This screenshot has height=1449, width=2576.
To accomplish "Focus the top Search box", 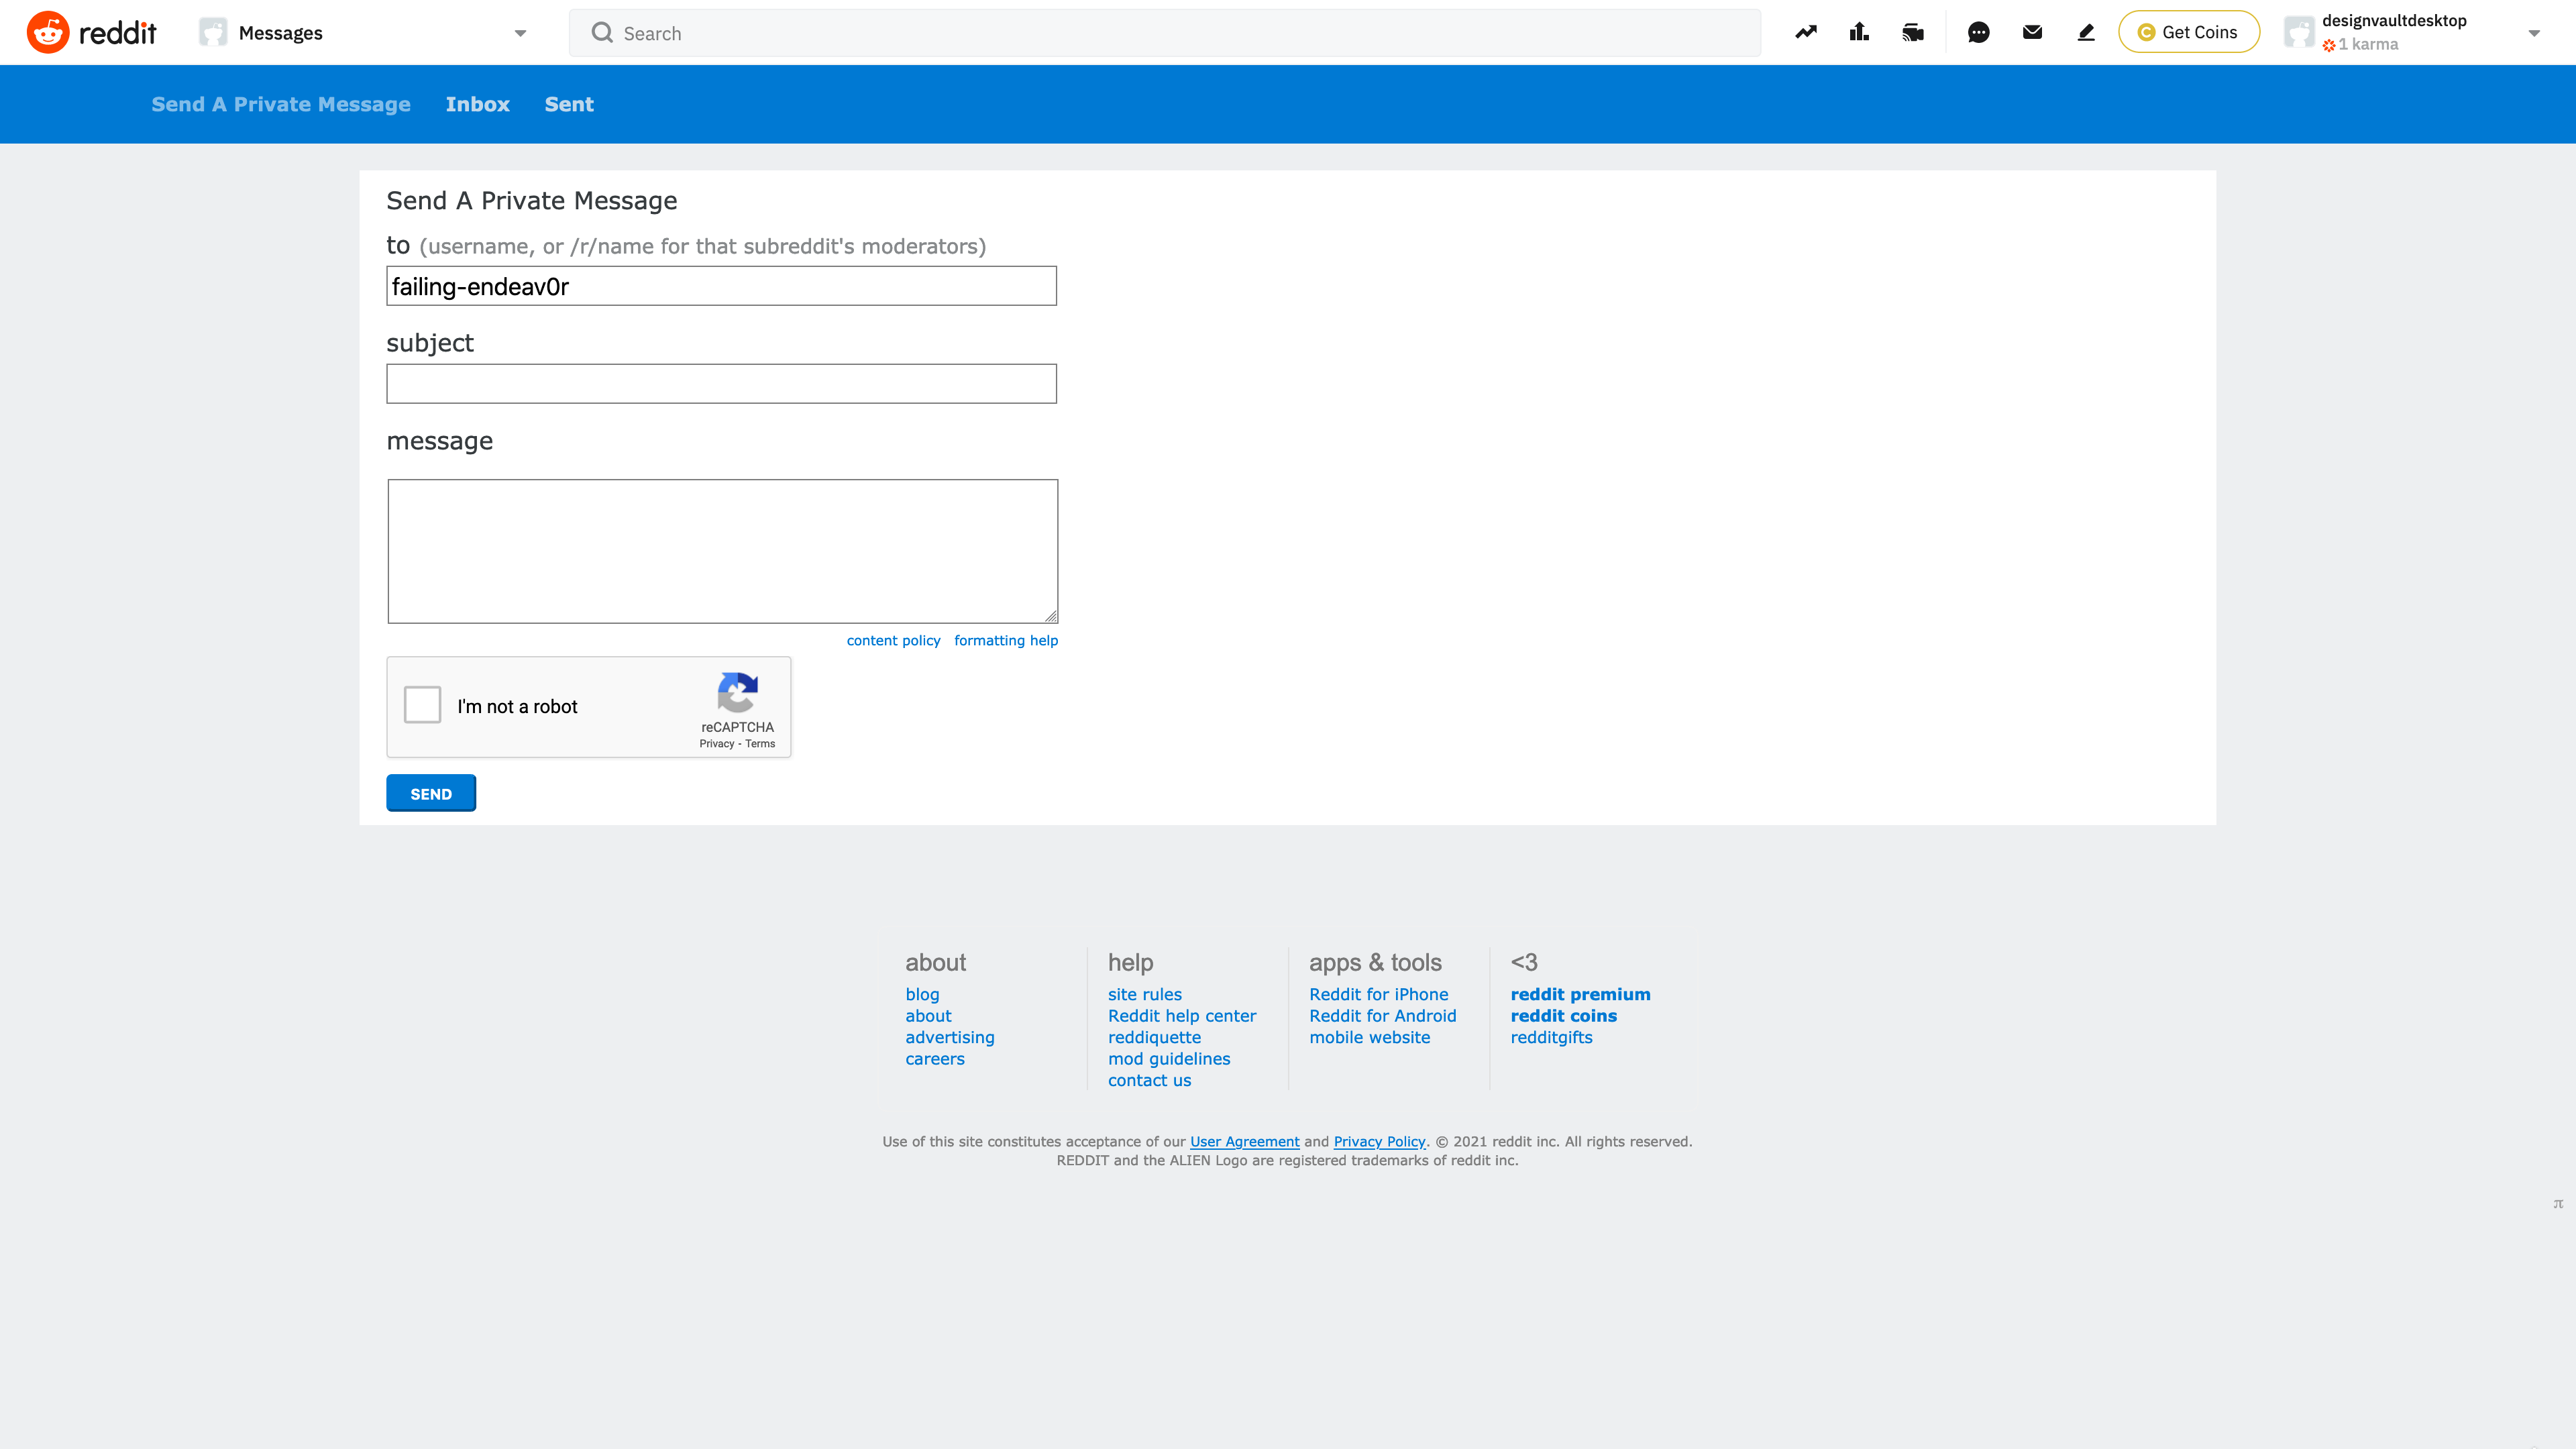I will tap(1164, 33).
